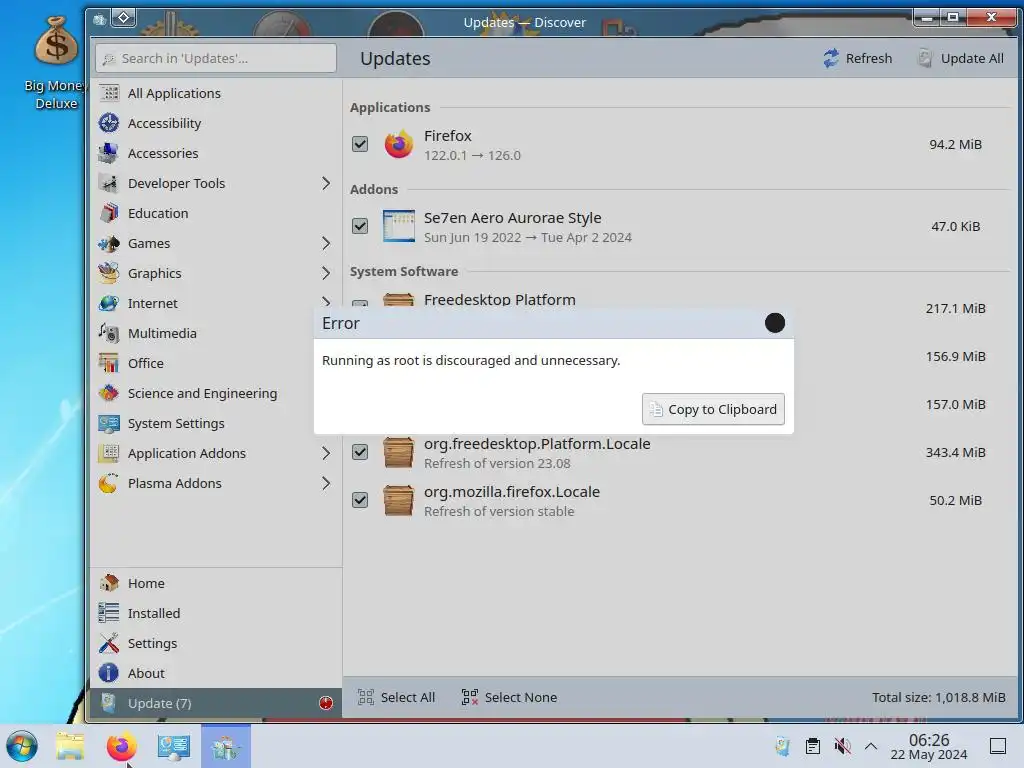The height and width of the screenshot is (768, 1024).
Task: Click the Education category icon
Action: (108, 213)
